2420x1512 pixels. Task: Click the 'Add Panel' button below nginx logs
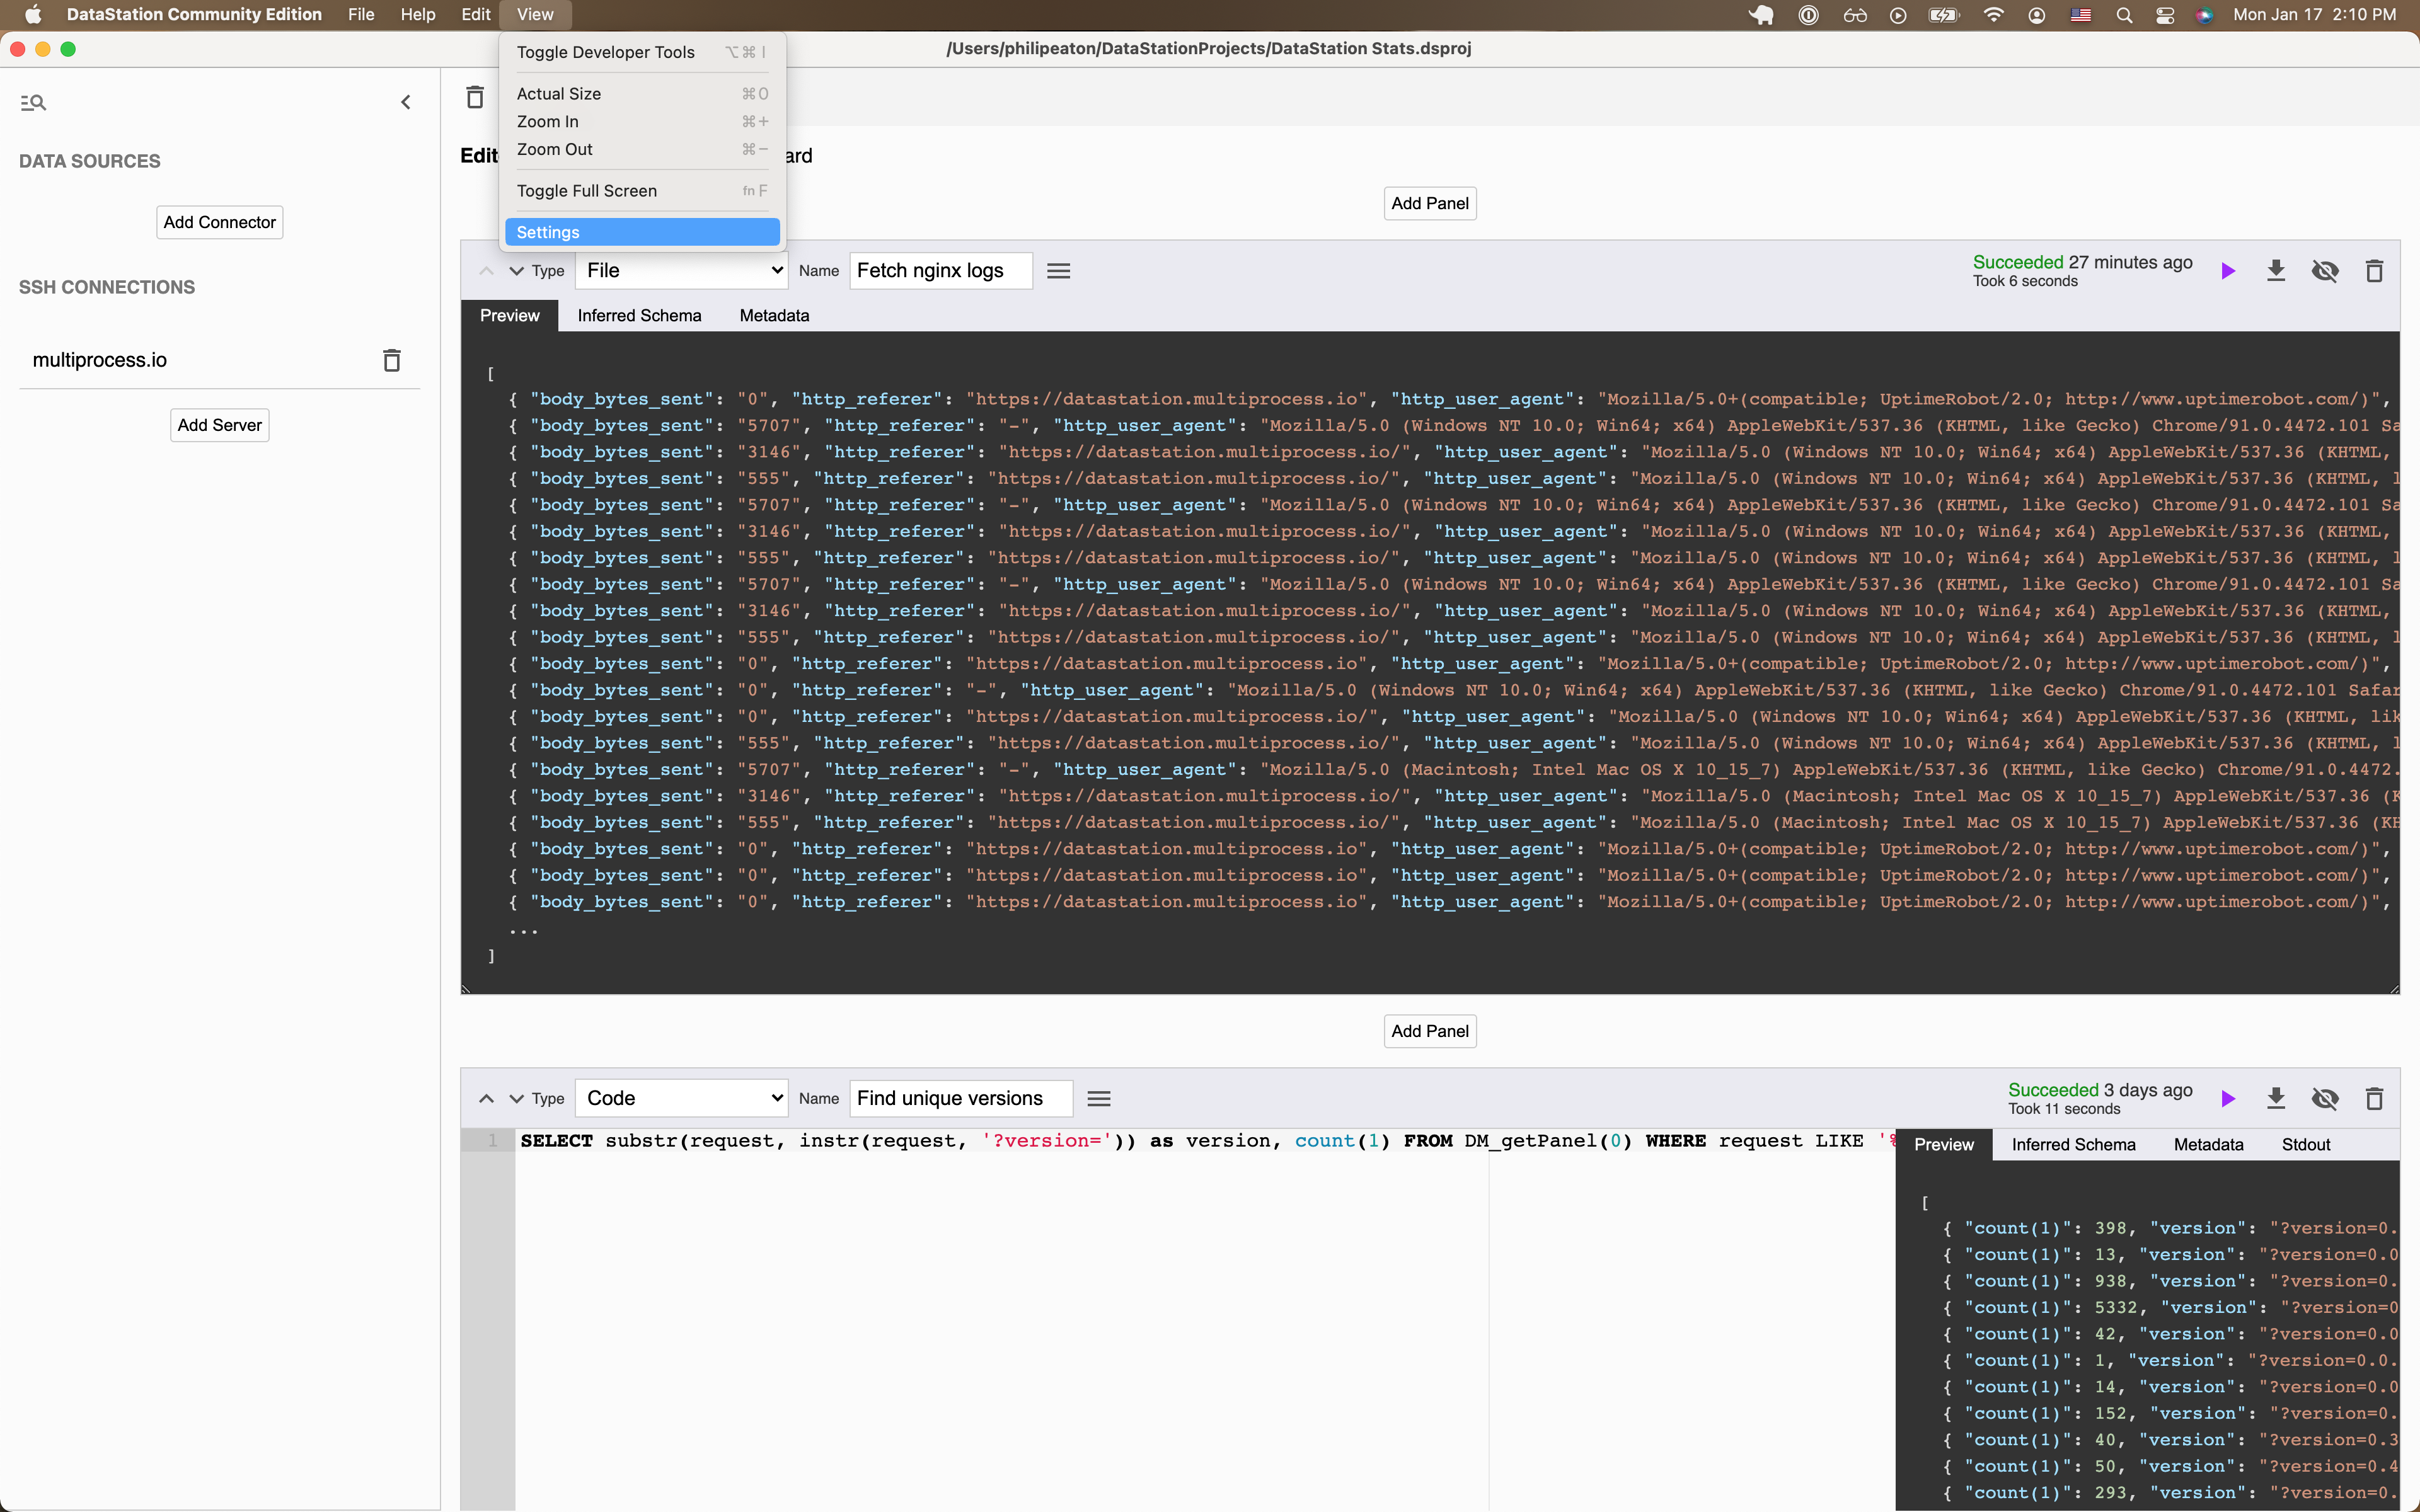[1429, 1029]
